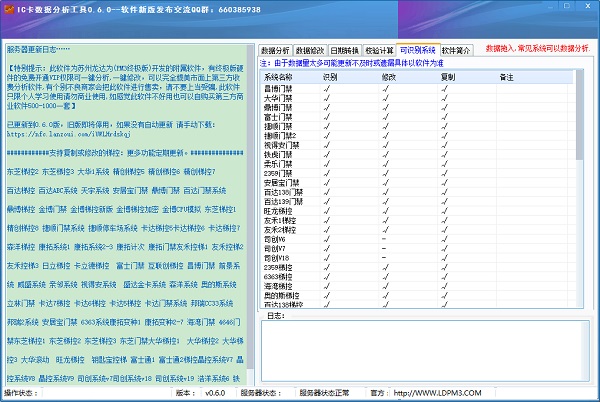Screen dimensions: 600x402
Task: Select the 司创V7 row
Action: pos(417,249)
